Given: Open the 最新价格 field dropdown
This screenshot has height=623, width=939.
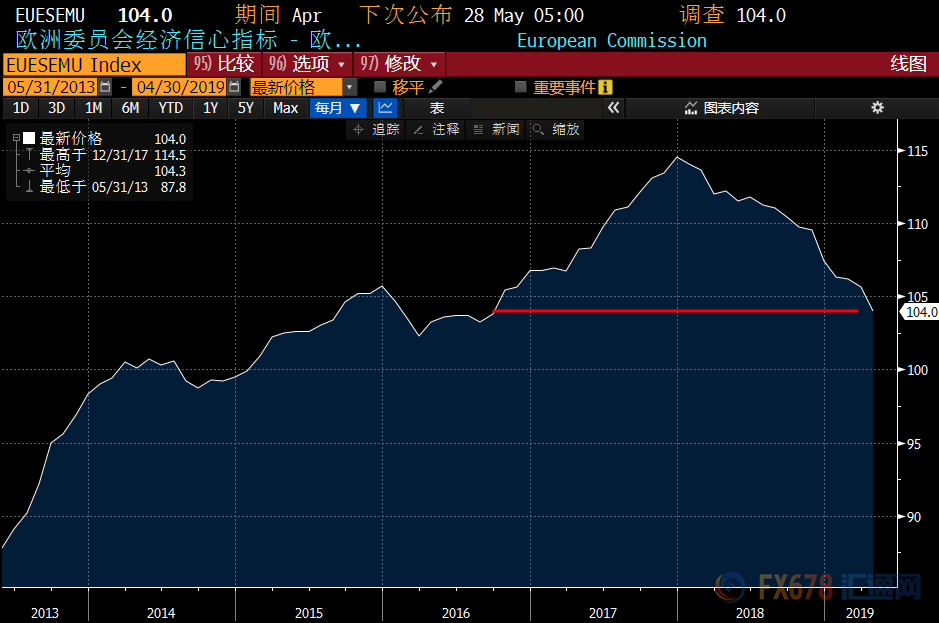Looking at the screenshot, I should click(x=350, y=87).
